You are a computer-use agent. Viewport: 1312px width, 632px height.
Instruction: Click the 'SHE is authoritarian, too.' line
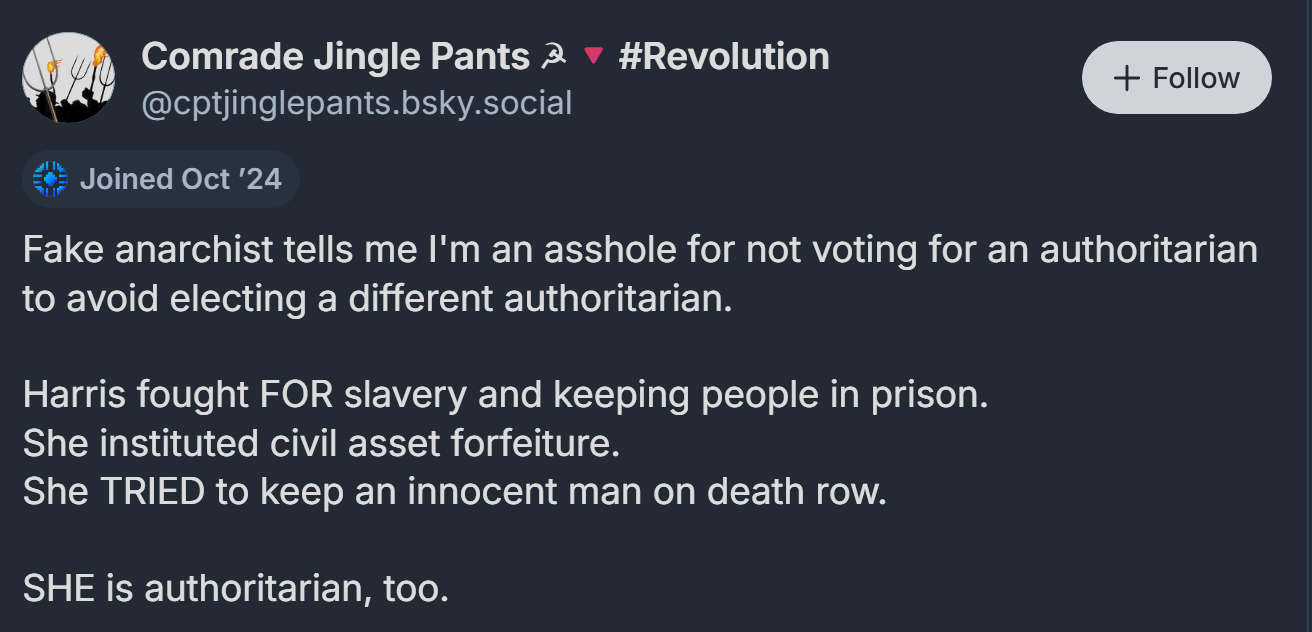[235, 588]
